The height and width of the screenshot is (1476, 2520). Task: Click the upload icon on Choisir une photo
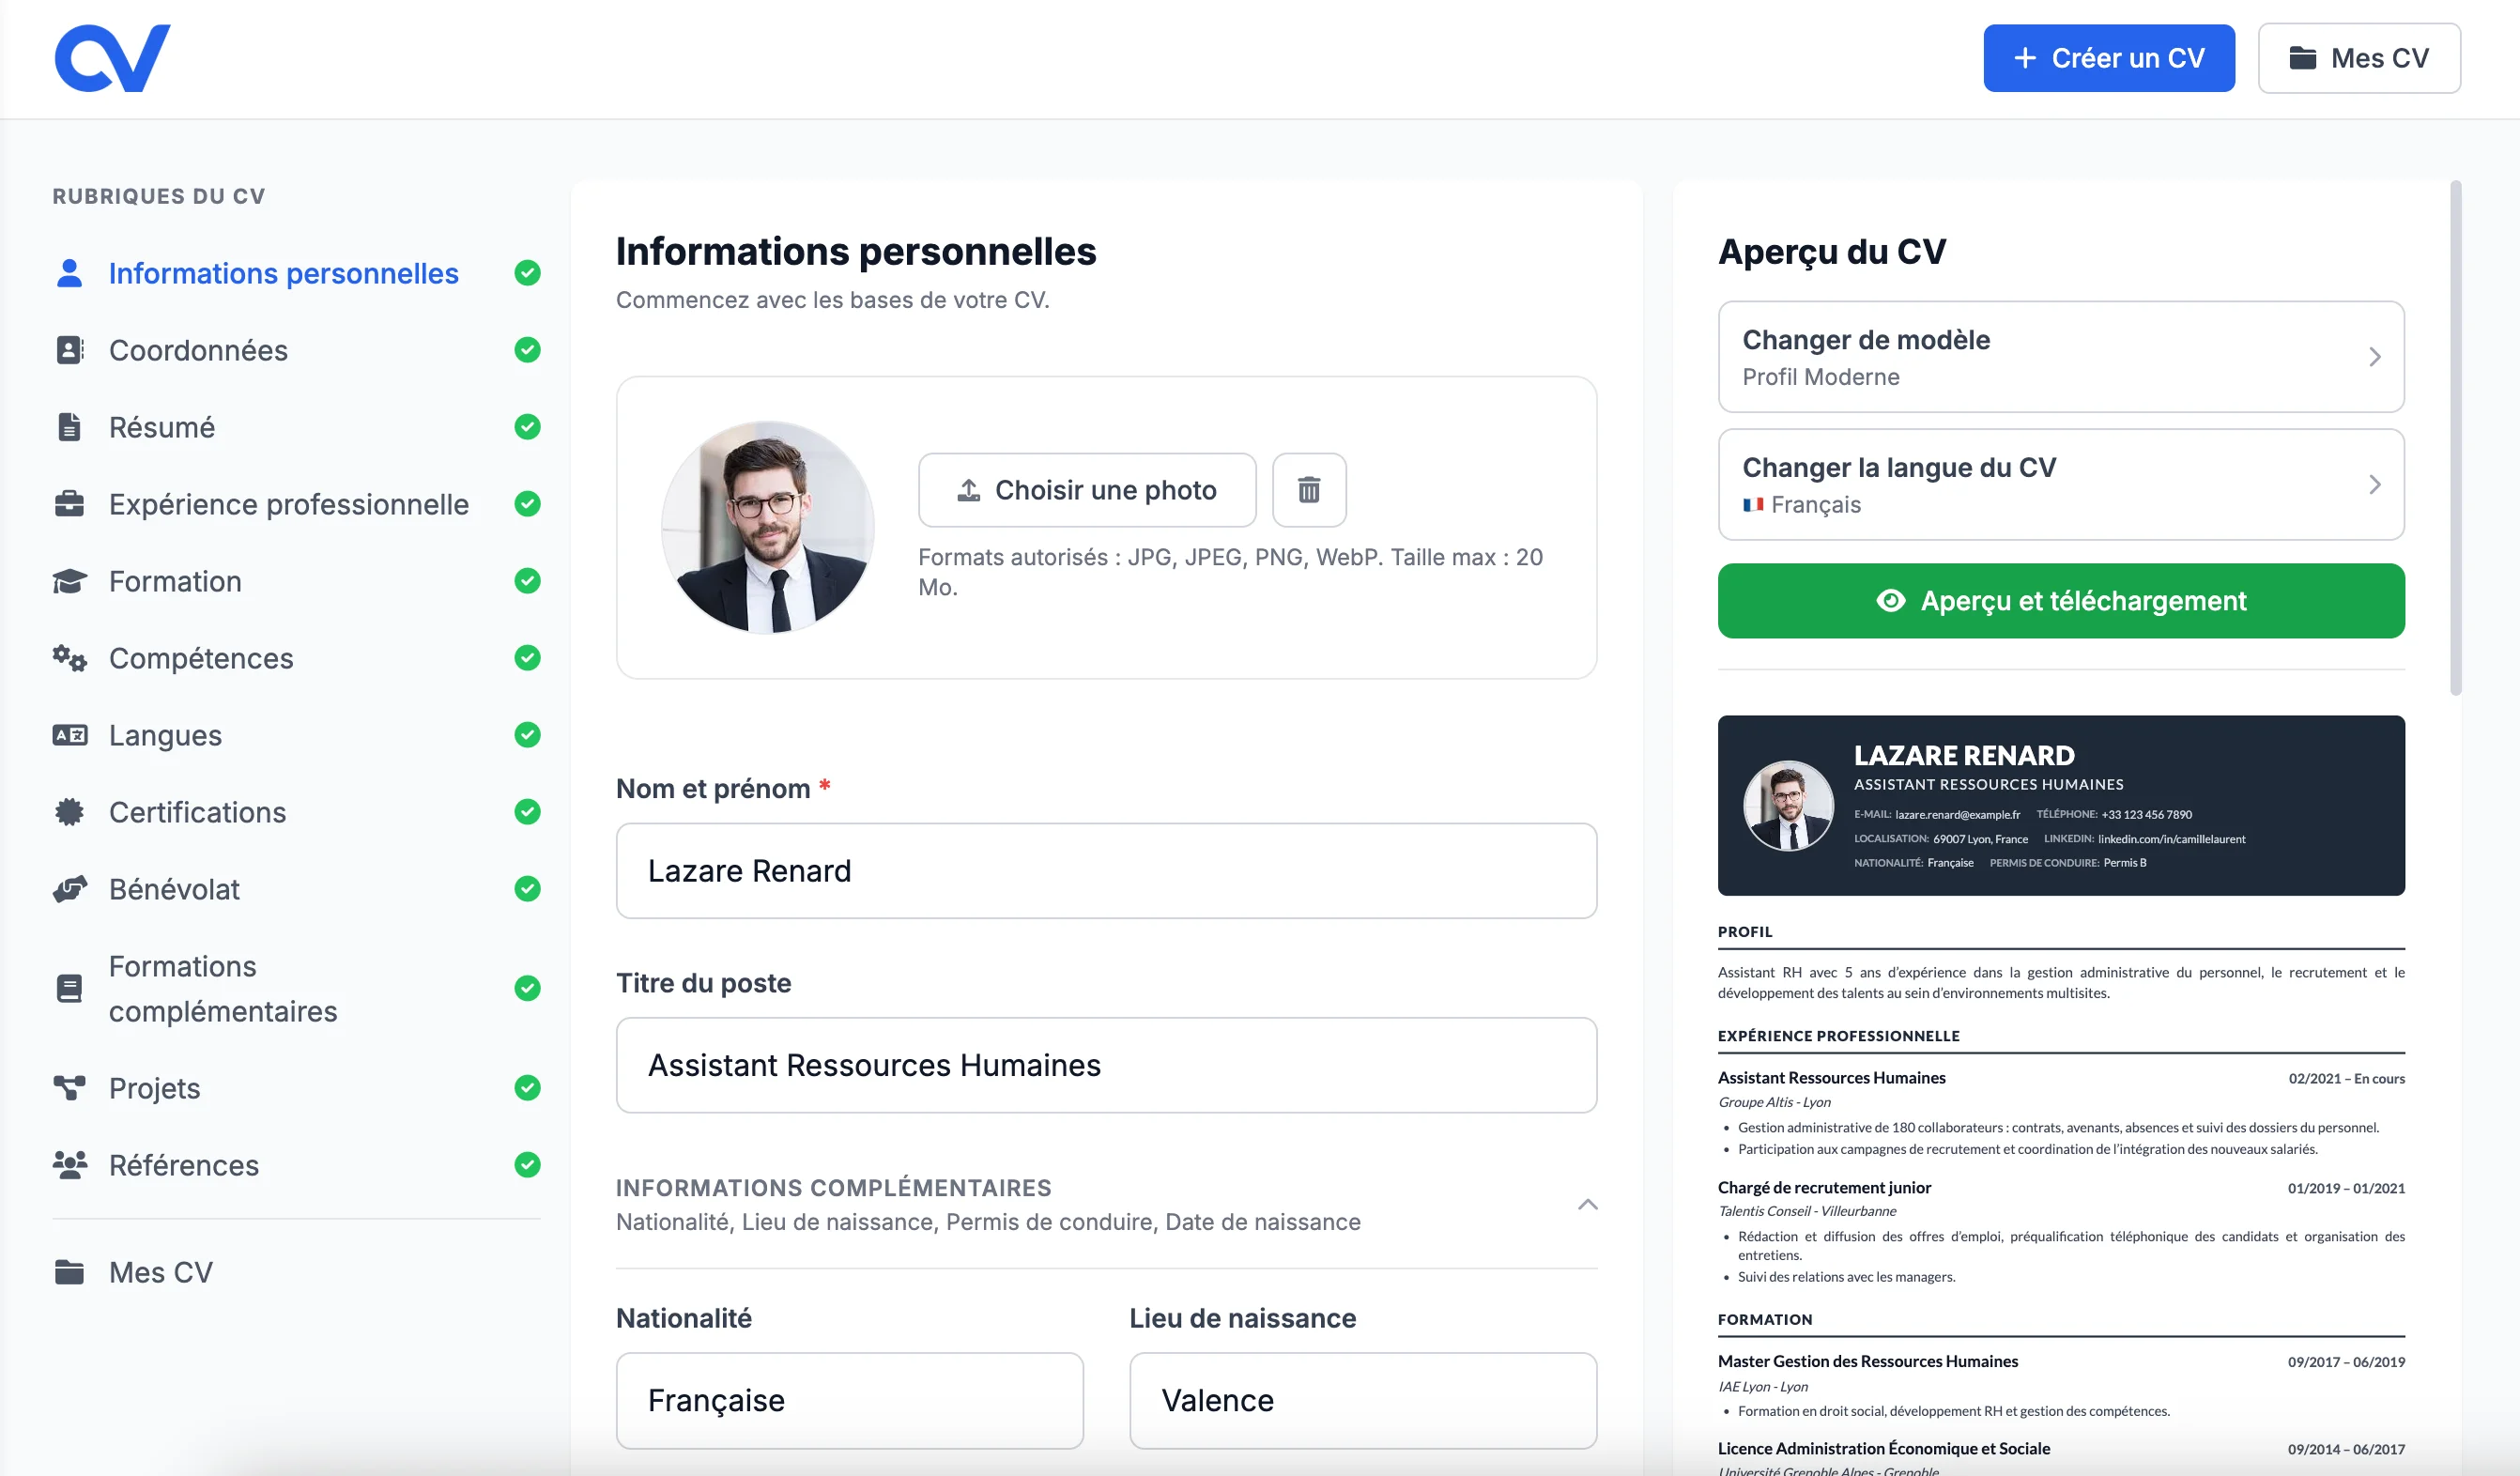click(x=967, y=489)
